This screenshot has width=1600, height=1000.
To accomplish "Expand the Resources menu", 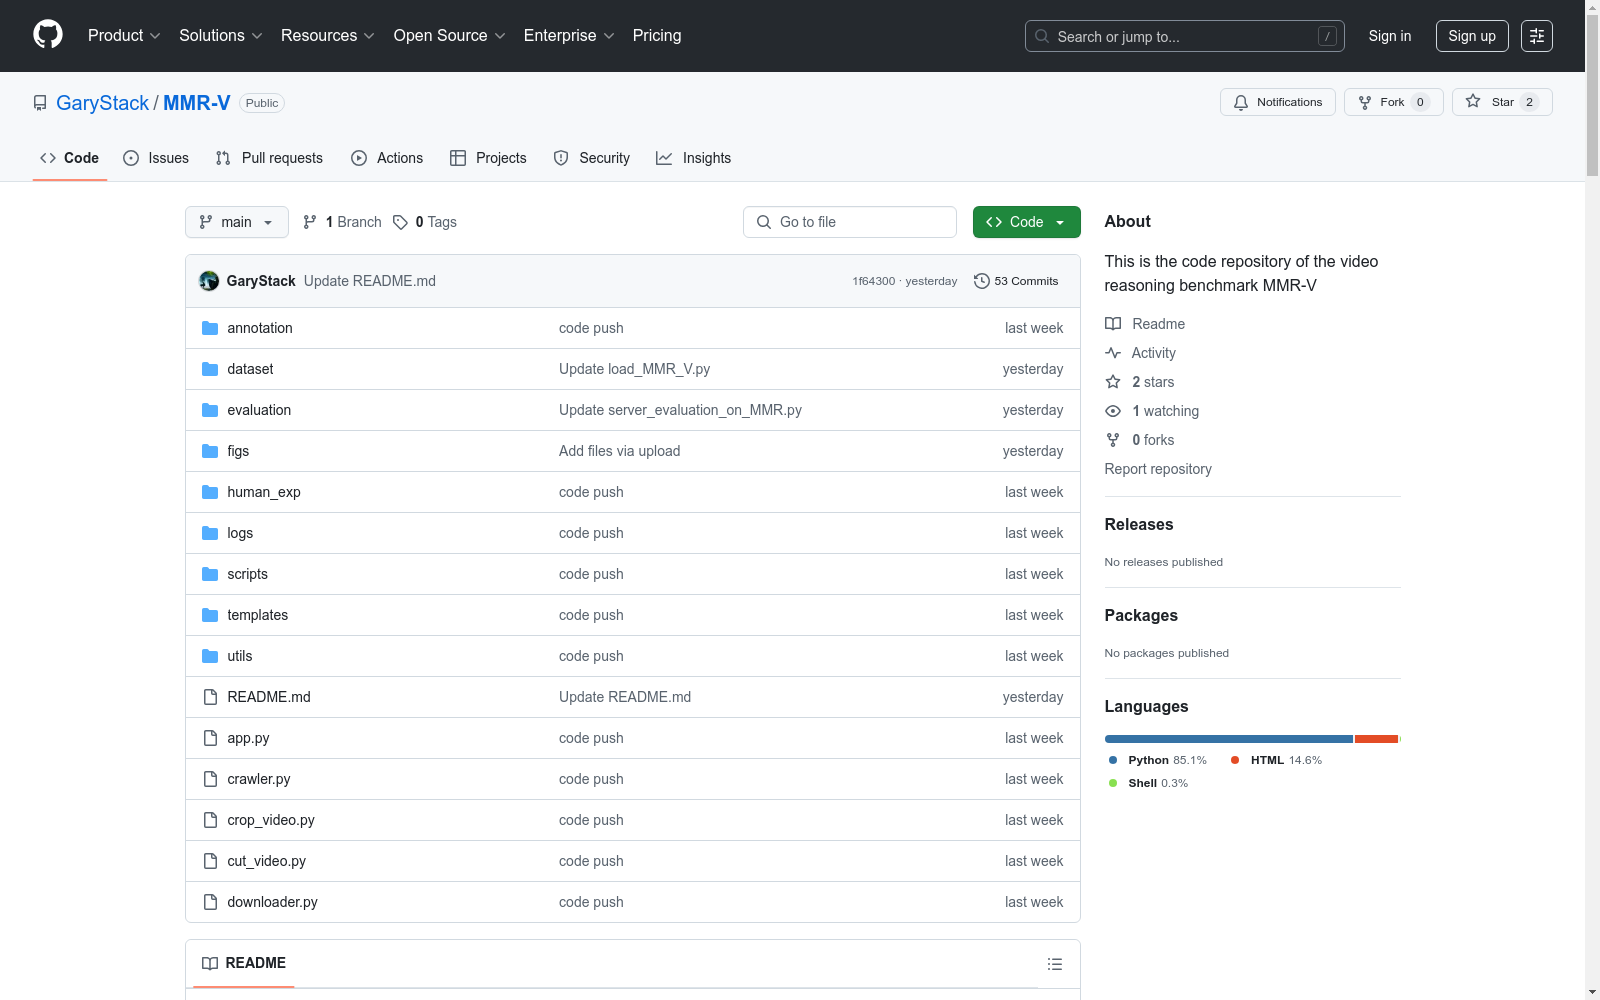I will click(x=328, y=36).
